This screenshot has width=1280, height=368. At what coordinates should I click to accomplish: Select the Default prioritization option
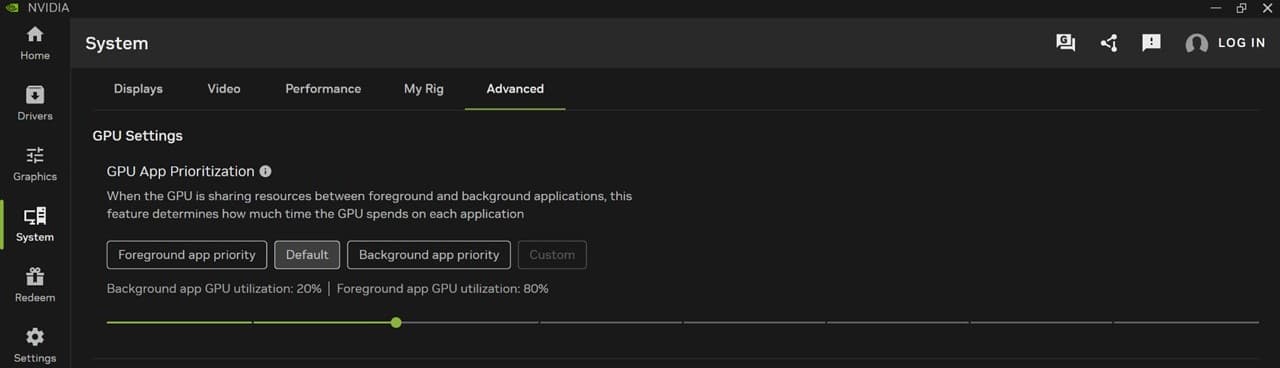[x=307, y=255]
